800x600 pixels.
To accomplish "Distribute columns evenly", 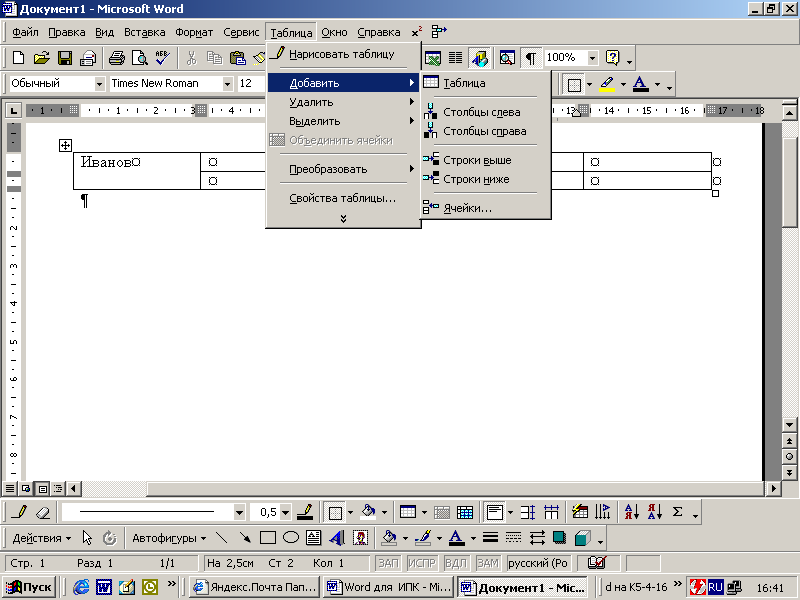I will pos(551,512).
